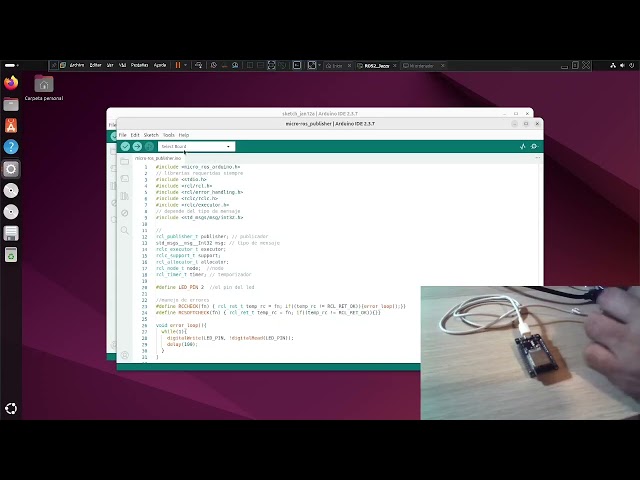Enter full screen mode in VMware toolbar
The height and width of the screenshot is (480, 640).
tap(271, 65)
